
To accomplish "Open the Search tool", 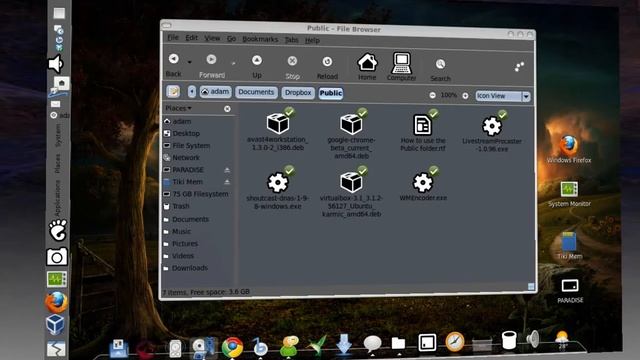I will [x=440, y=70].
